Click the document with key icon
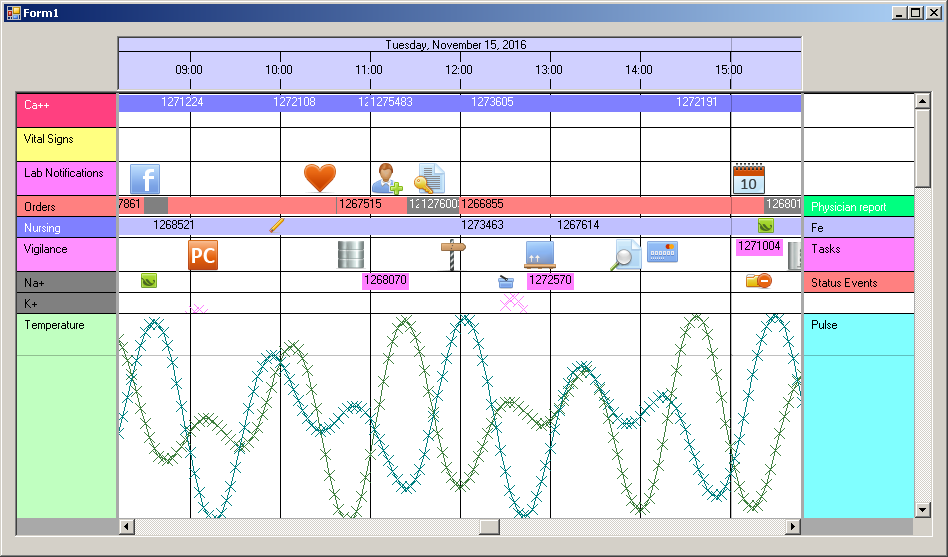 (430, 179)
